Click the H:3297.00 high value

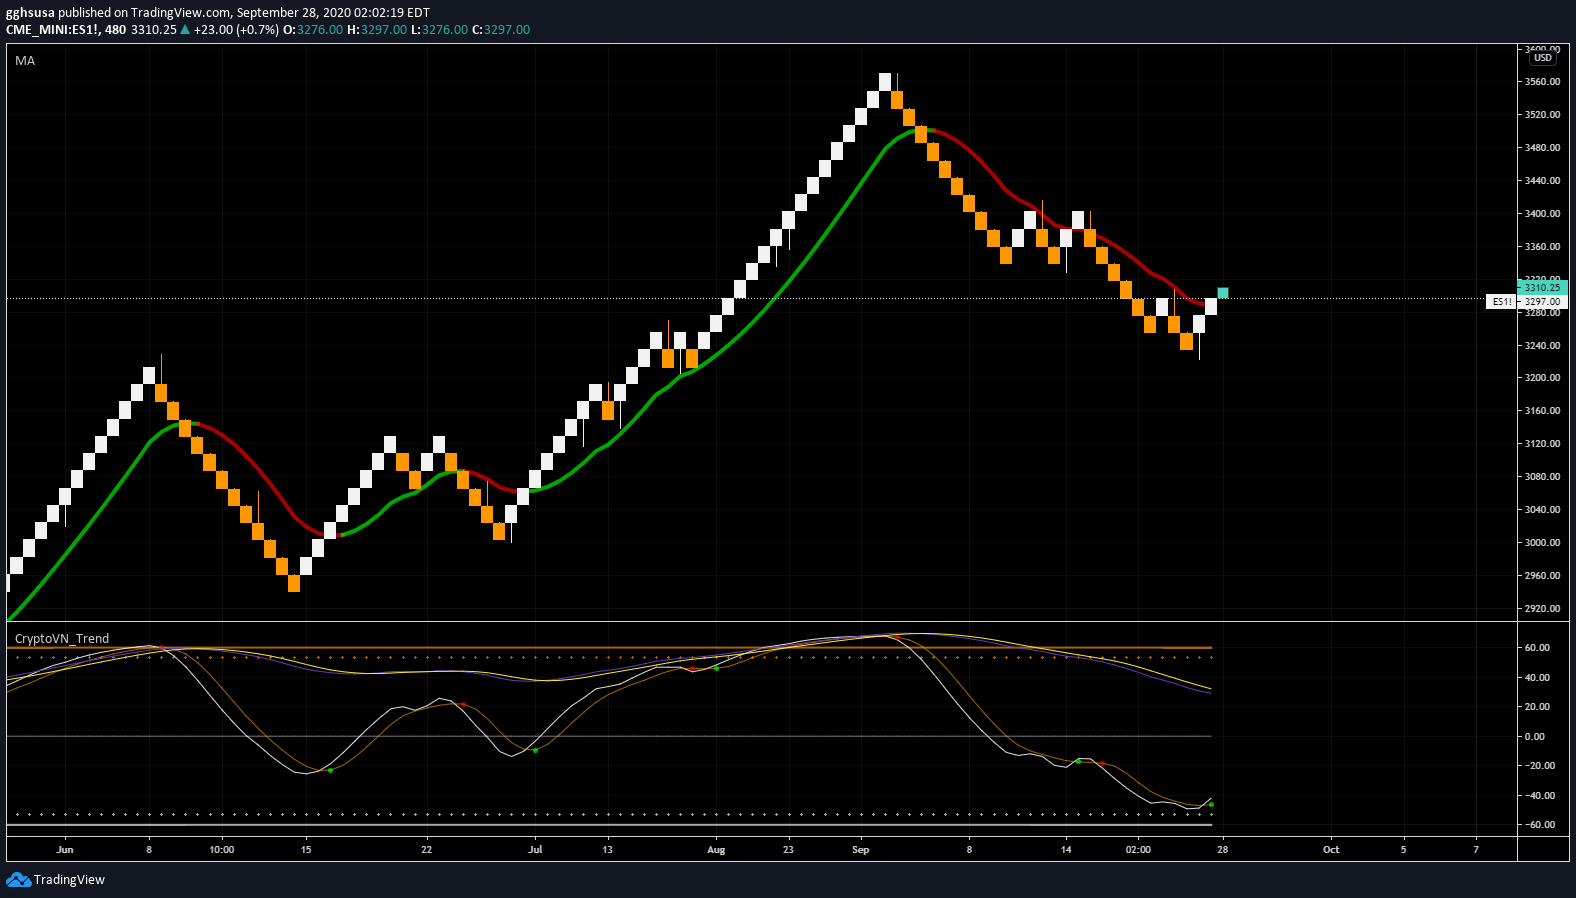377,29
